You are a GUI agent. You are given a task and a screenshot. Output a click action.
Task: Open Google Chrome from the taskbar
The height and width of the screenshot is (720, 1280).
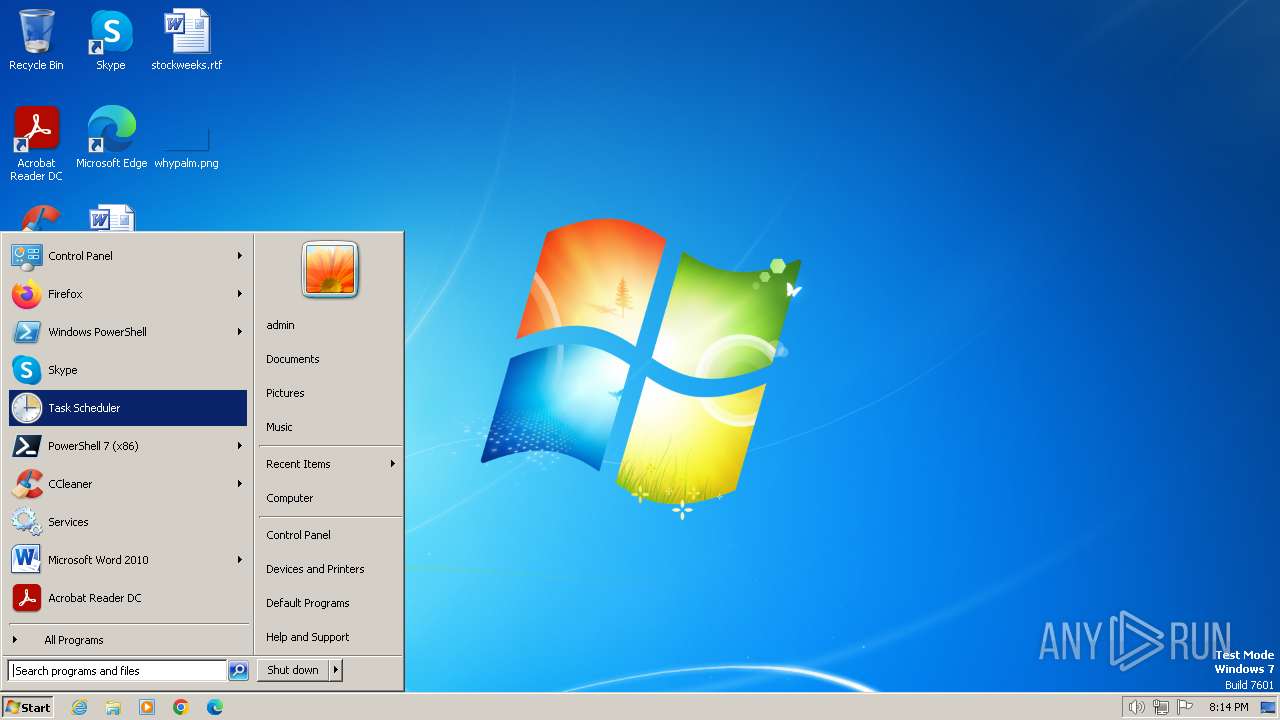tap(181, 707)
